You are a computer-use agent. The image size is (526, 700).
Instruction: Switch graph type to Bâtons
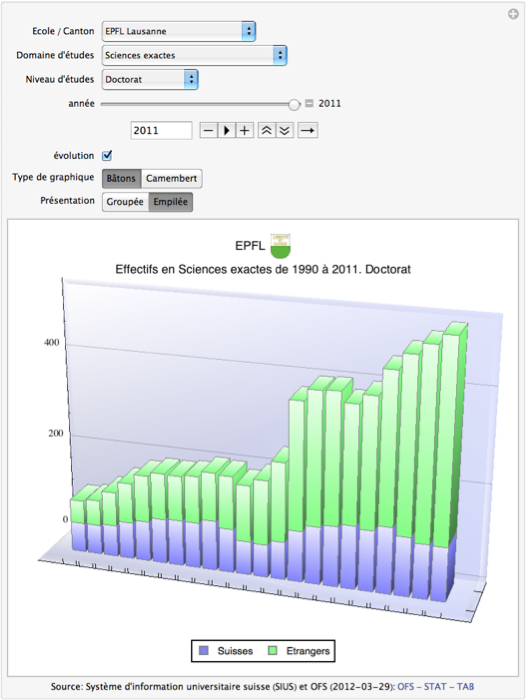click(121, 179)
